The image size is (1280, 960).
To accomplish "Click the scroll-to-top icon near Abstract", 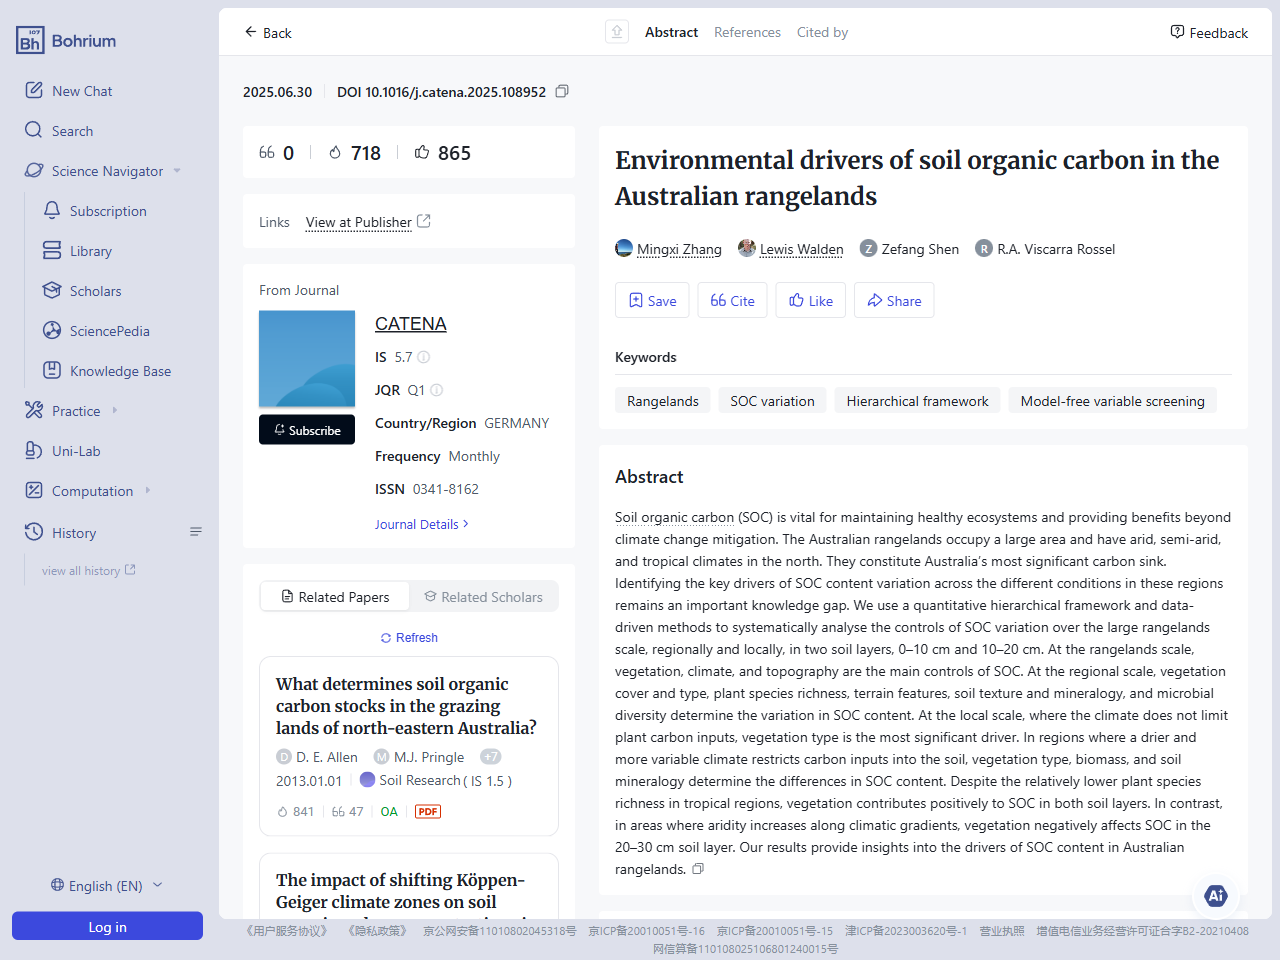I will click(x=616, y=31).
